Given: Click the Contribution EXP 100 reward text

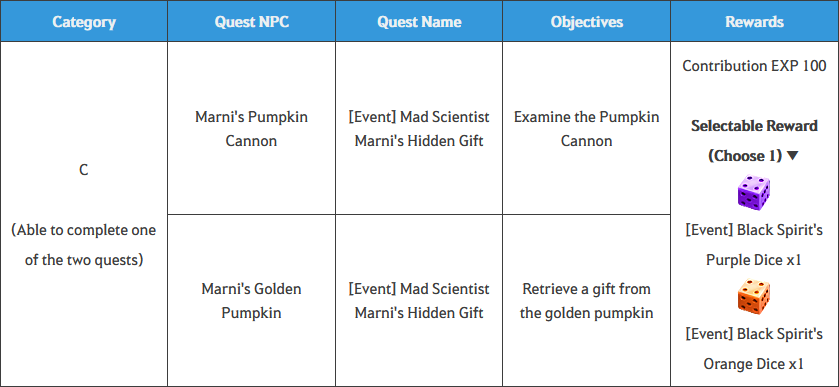Looking at the screenshot, I should pyautogui.click(x=754, y=66).
